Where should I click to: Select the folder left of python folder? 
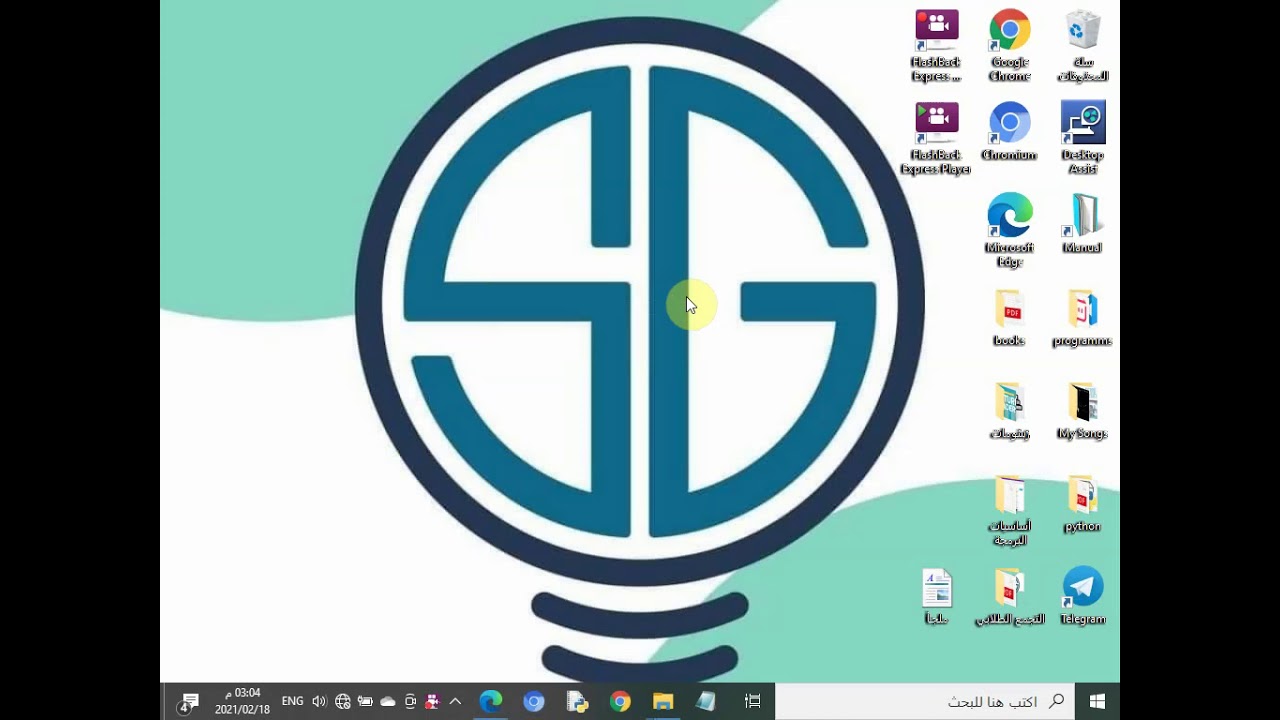coord(1009,511)
